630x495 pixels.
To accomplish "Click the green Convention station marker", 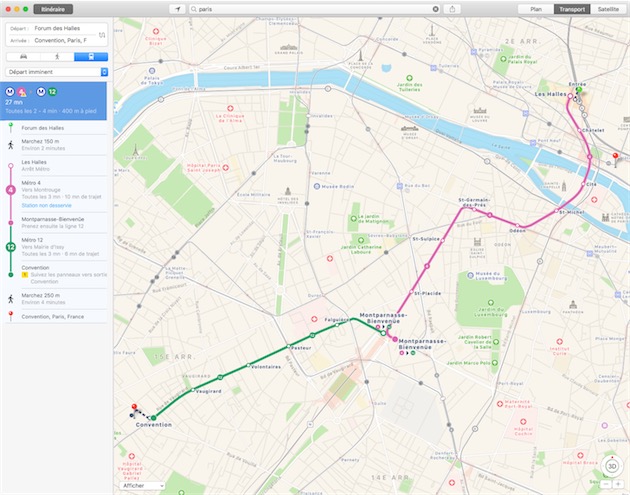I will [x=153, y=418].
